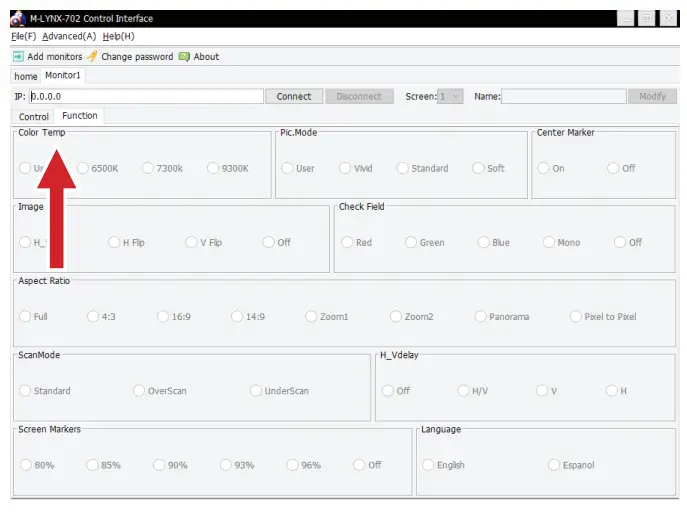Select Panorama aspect ratio
Image resolution: width=687 pixels, height=512 pixels.
502,316
